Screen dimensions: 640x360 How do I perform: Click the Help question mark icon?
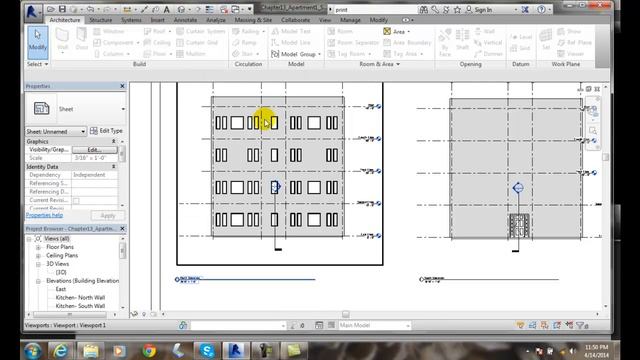coord(541,9)
